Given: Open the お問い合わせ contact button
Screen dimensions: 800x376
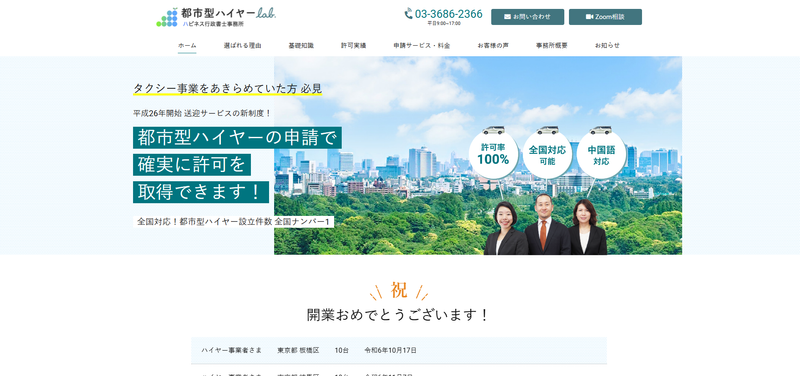Looking at the screenshot, I should [x=528, y=17].
